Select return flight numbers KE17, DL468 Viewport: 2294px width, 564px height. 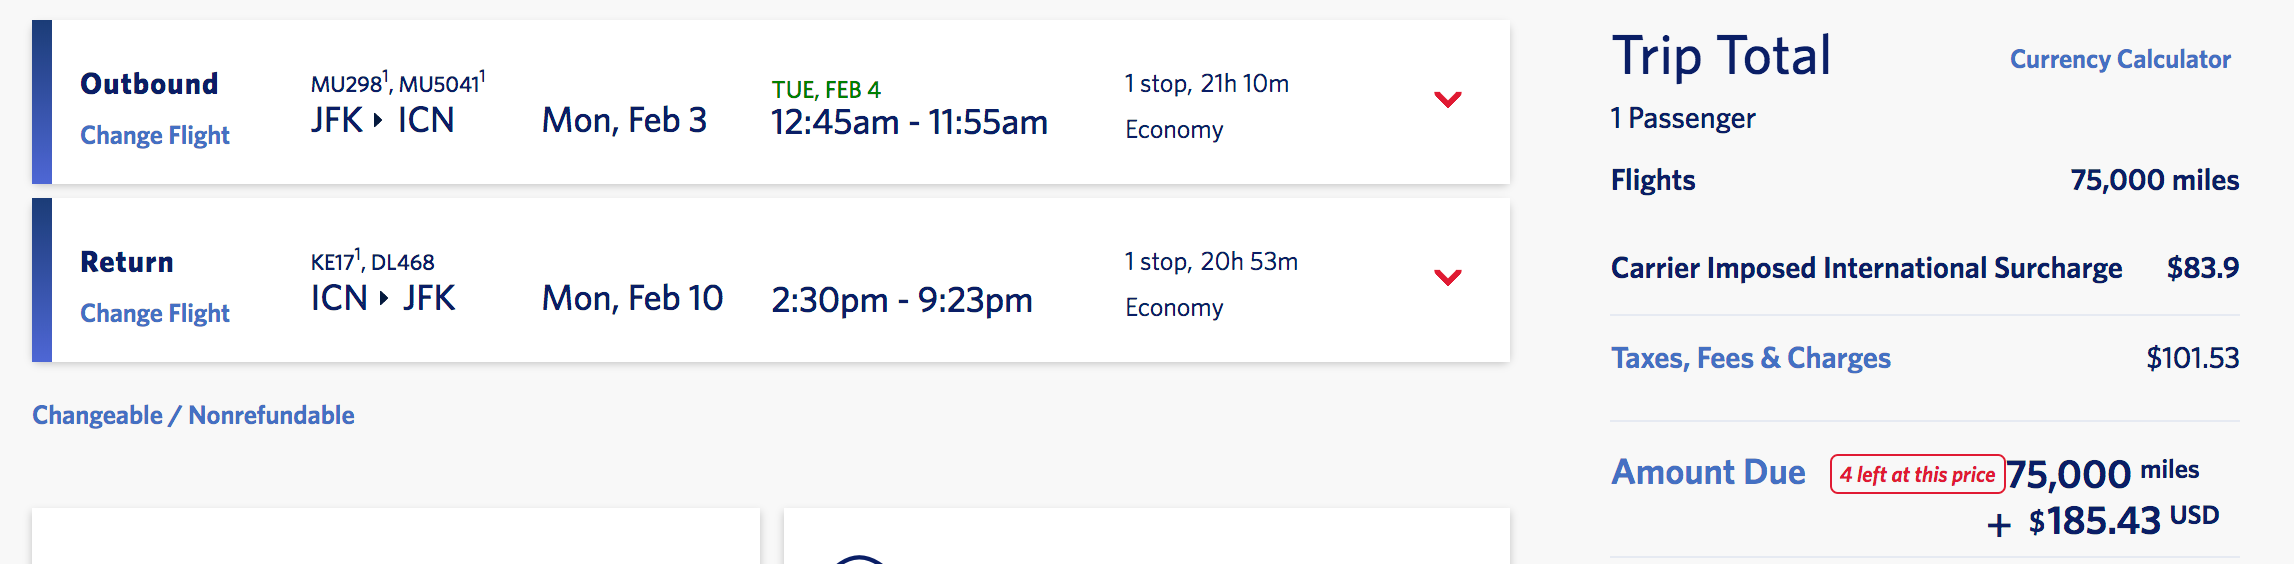point(372,262)
